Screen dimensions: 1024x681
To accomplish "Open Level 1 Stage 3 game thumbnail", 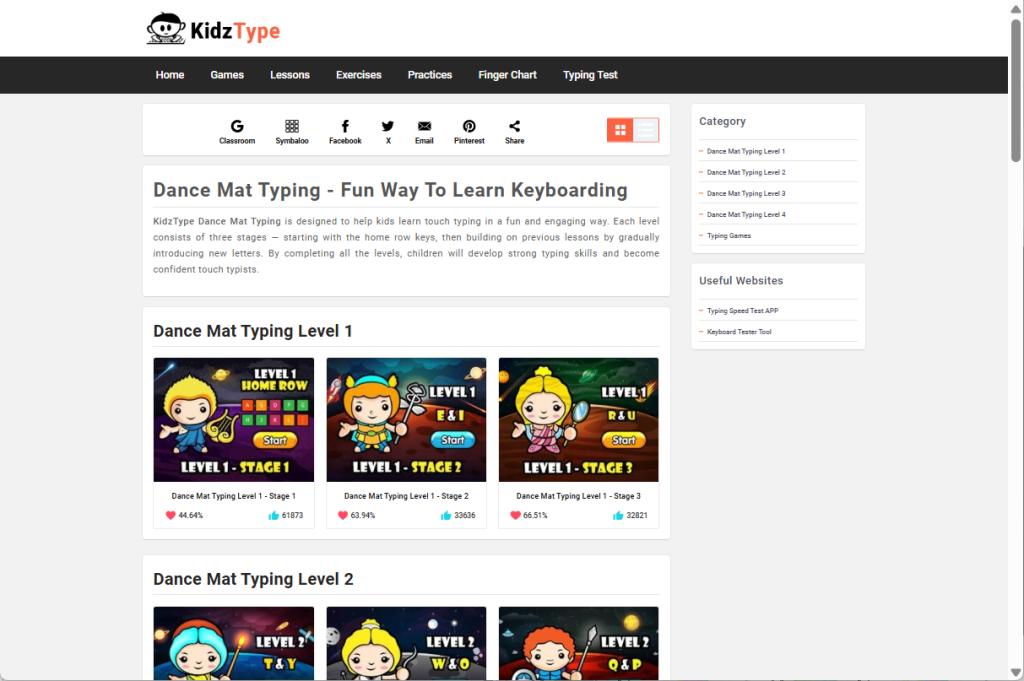I will coord(578,420).
